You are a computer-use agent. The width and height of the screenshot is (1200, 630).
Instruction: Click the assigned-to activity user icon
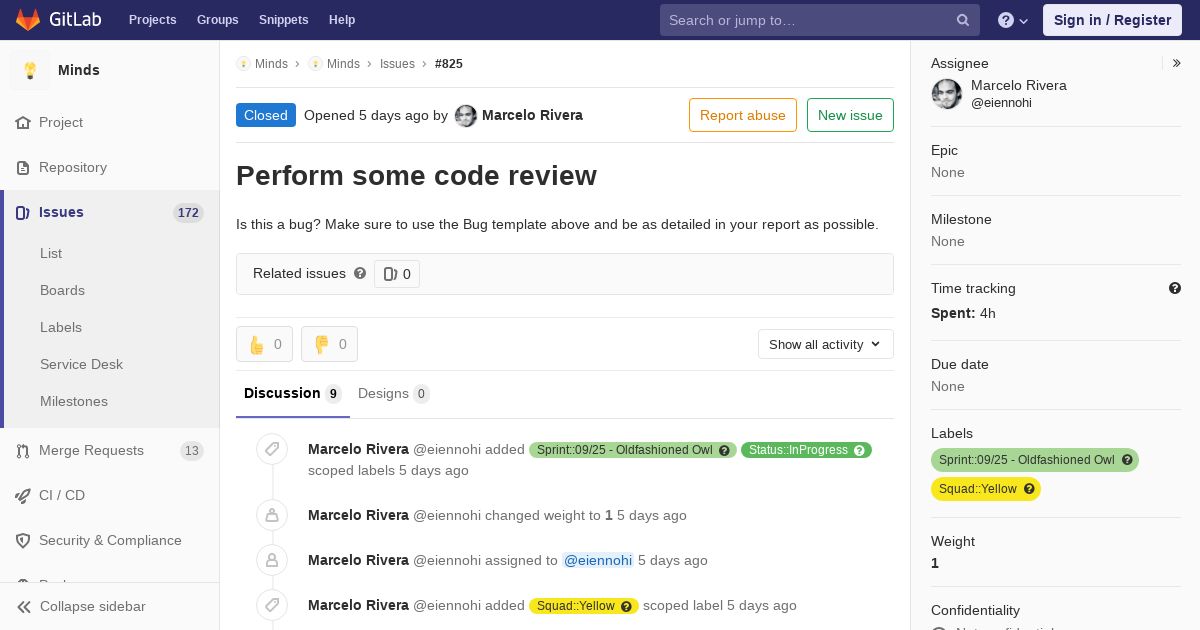[272, 560]
